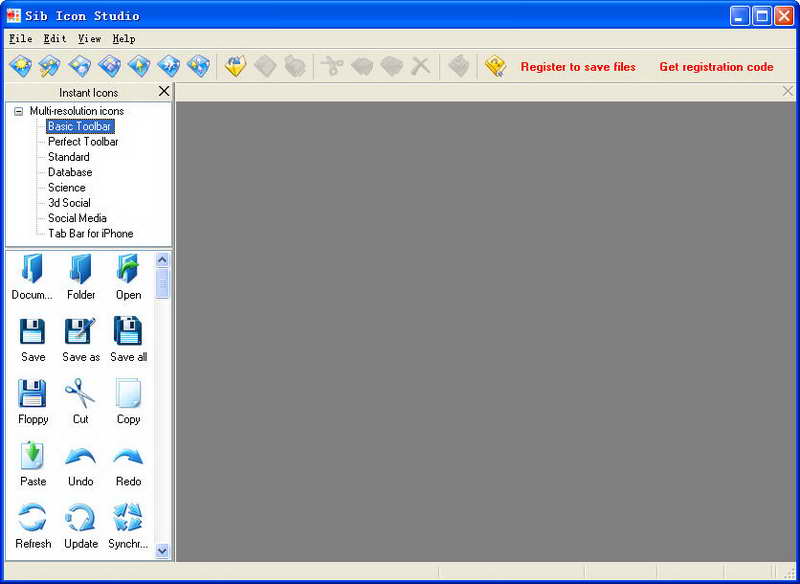Open the Perfect Toolbar icon set
Viewport: 800px width, 584px height.
(x=83, y=141)
